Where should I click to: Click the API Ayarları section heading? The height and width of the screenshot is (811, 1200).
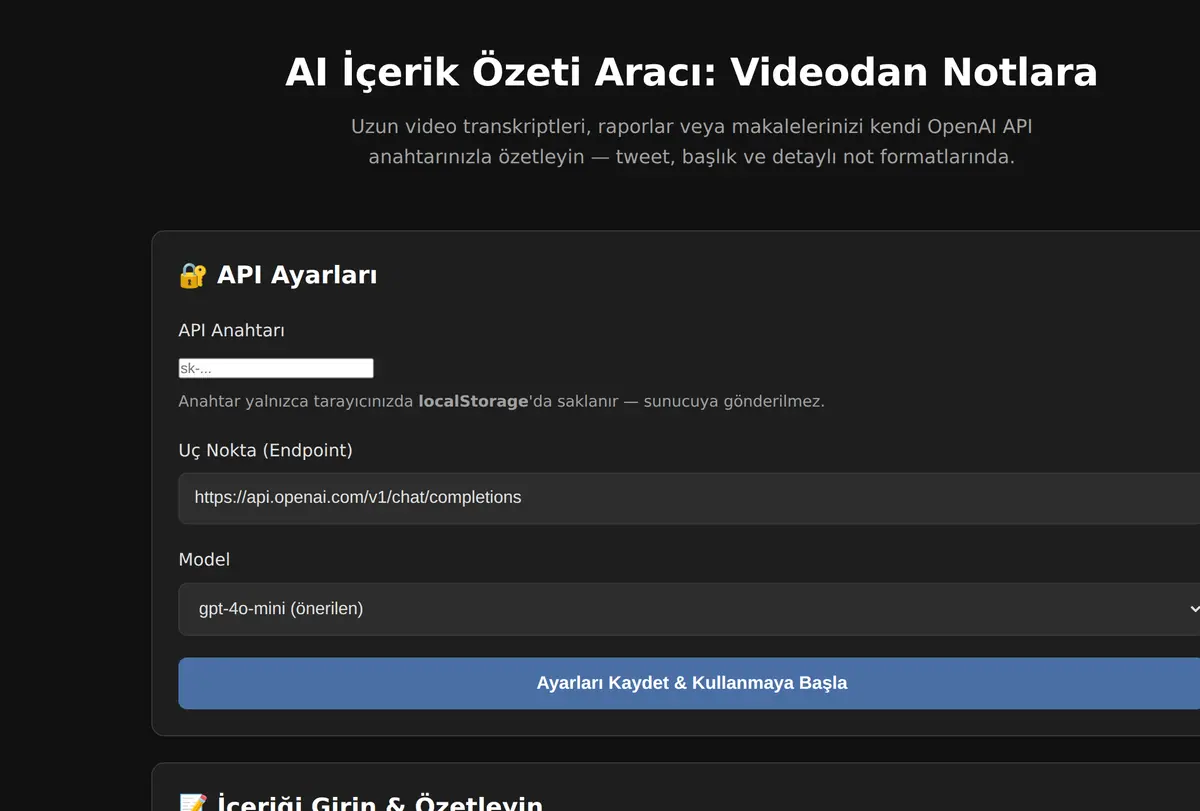tap(278, 275)
